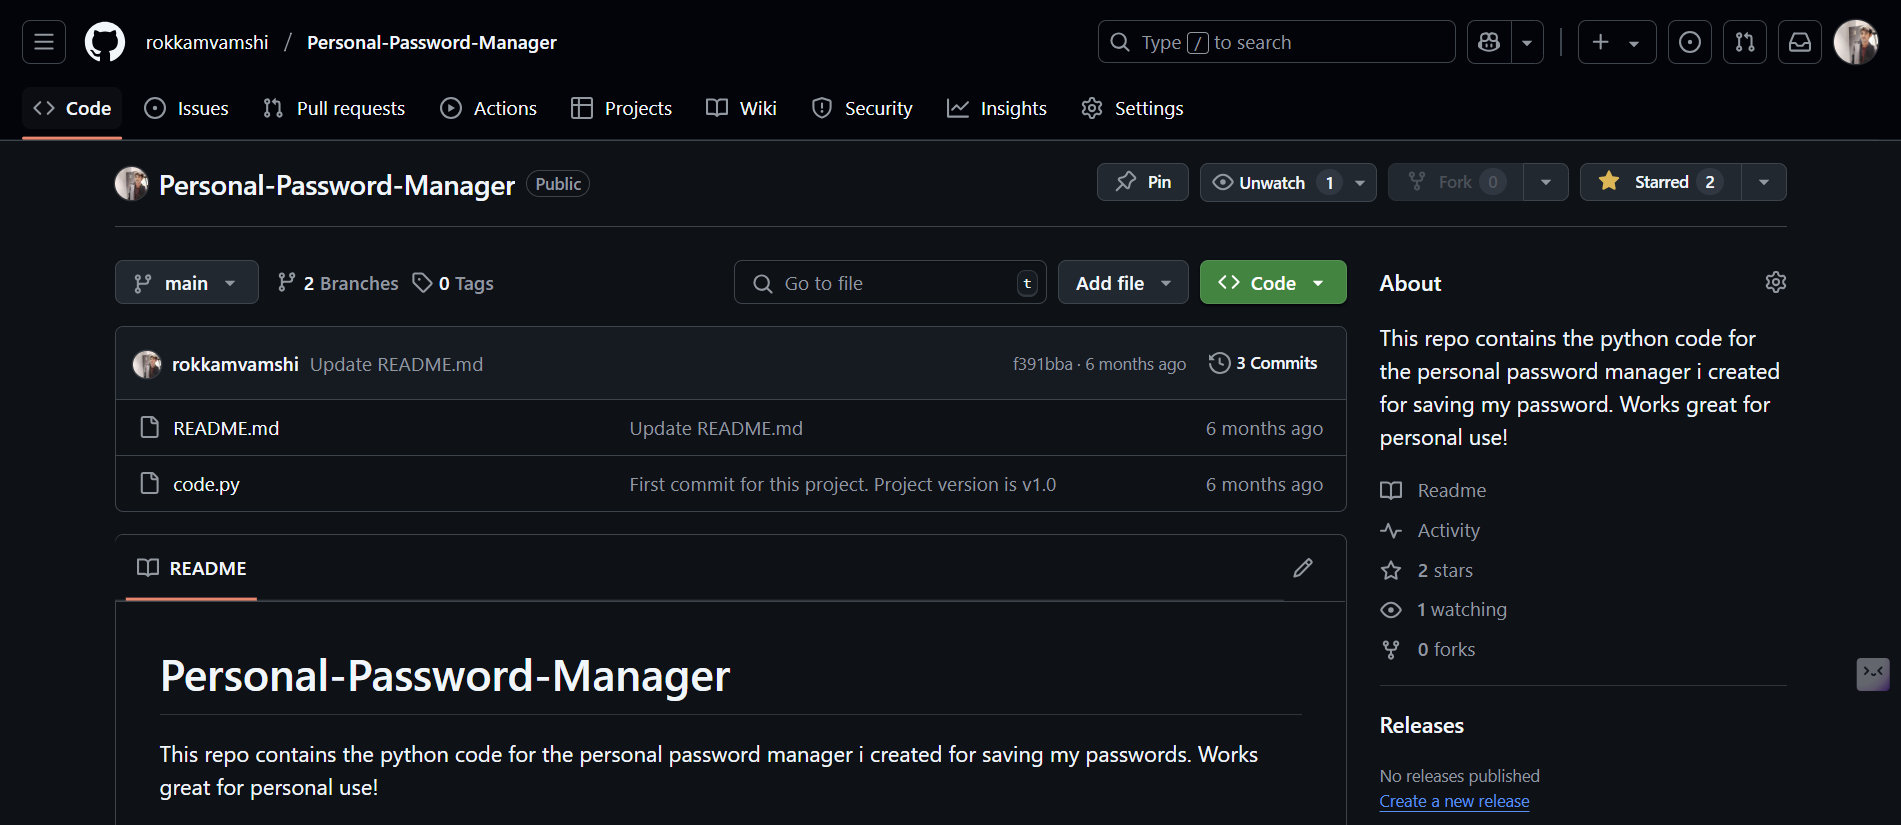Switch to the Settings tab
The image size is (1901, 825).
point(1133,108)
